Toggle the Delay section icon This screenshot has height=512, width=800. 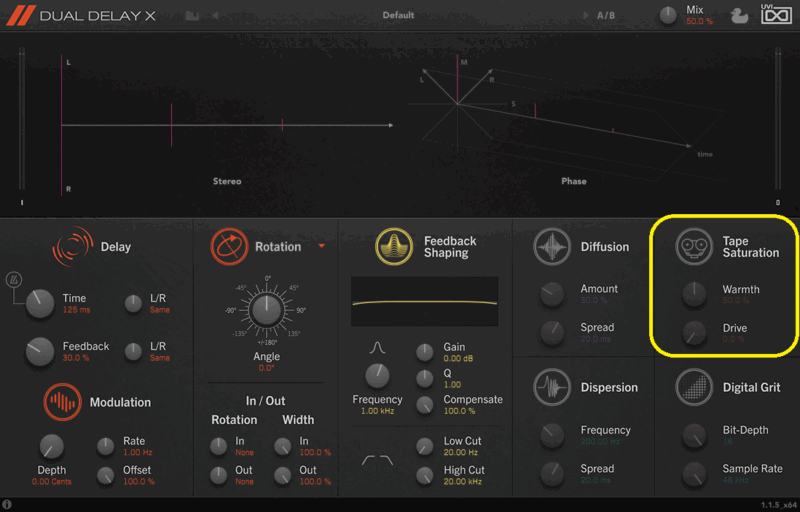coord(72,247)
